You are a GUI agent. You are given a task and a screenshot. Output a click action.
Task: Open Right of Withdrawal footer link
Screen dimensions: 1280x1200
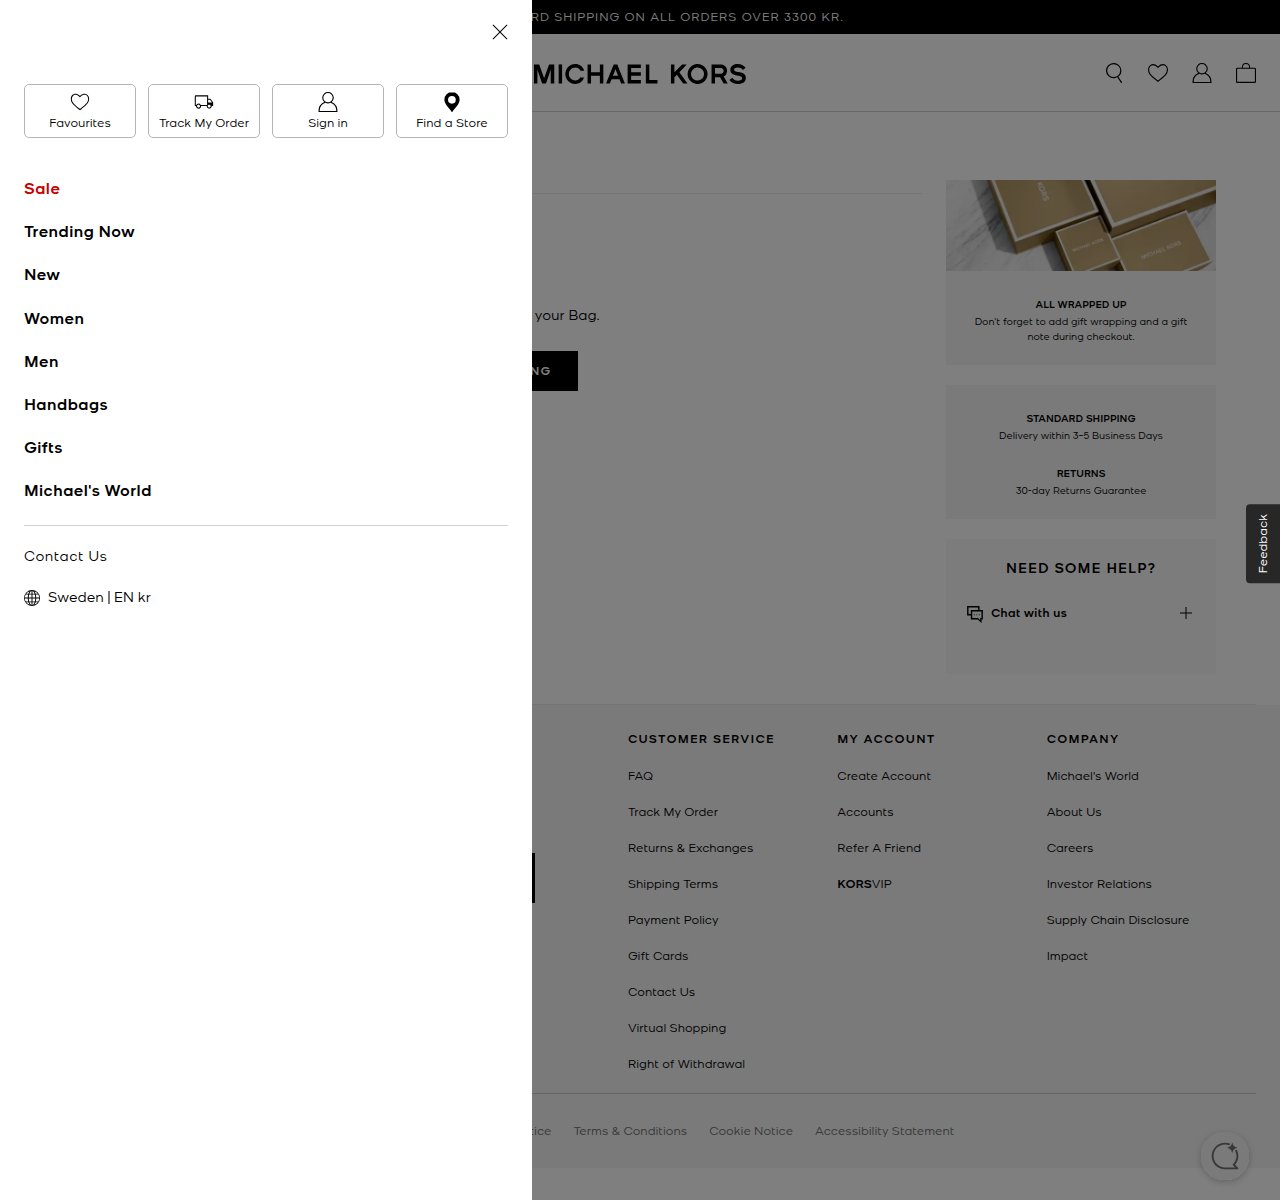[686, 1064]
